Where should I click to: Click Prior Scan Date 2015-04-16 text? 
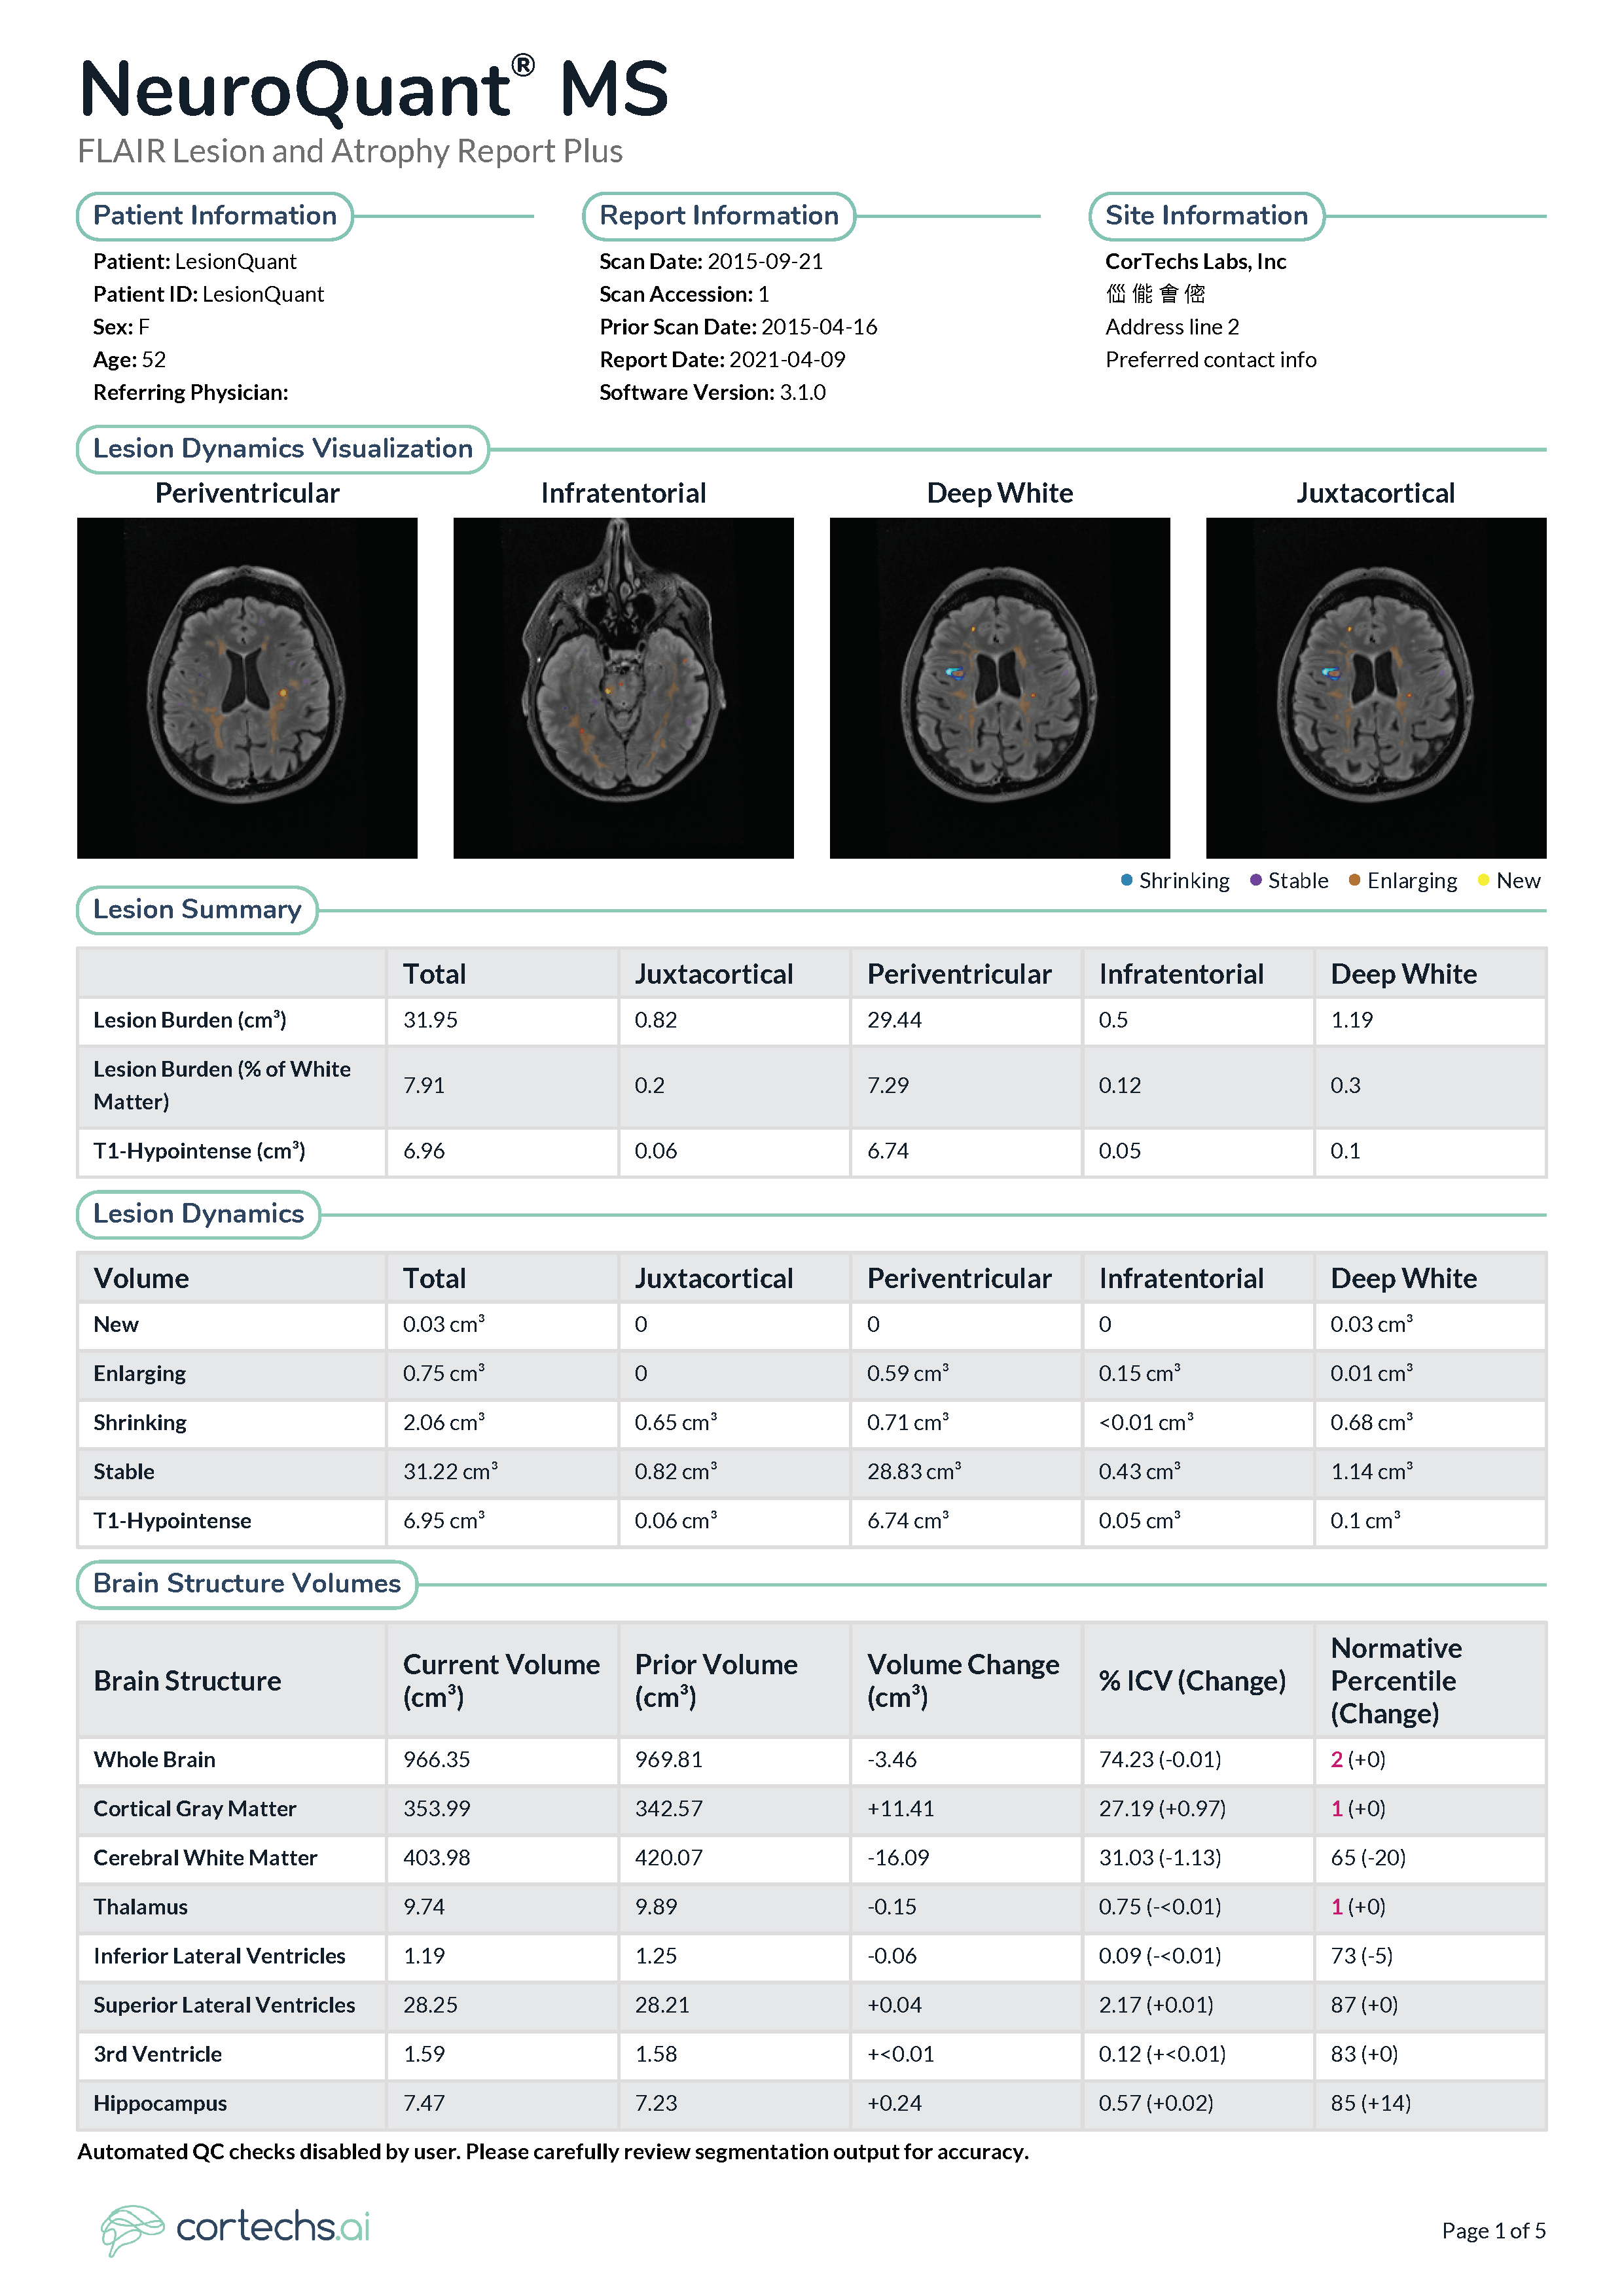point(738,327)
